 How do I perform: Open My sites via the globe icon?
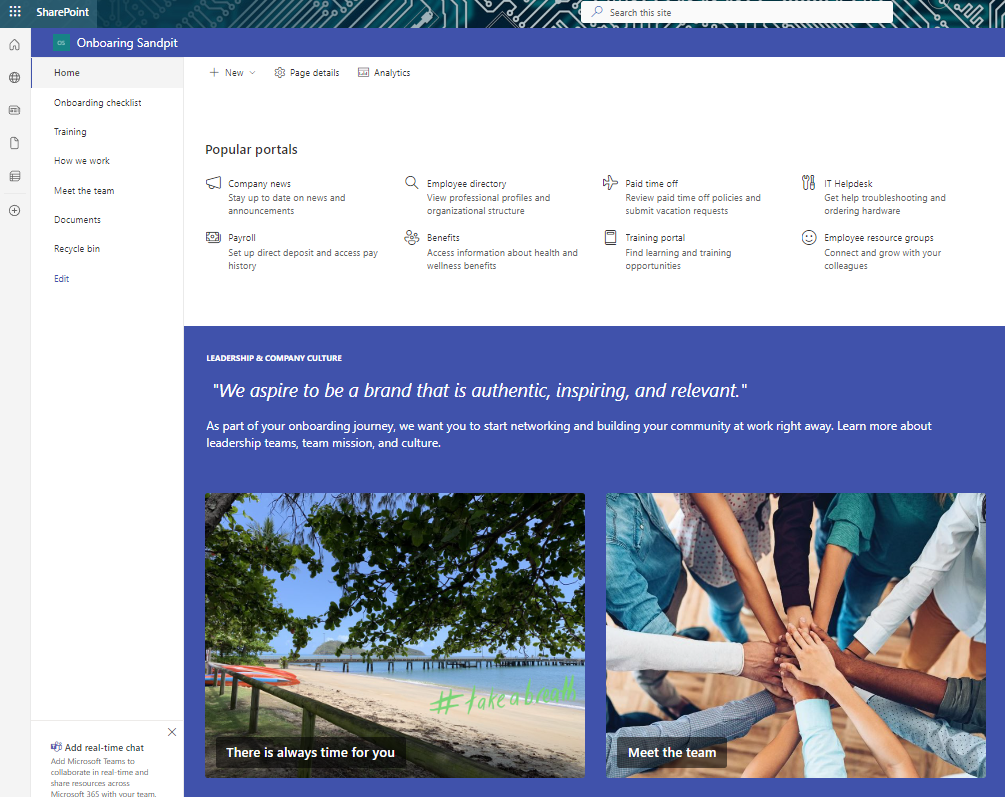pos(14,76)
